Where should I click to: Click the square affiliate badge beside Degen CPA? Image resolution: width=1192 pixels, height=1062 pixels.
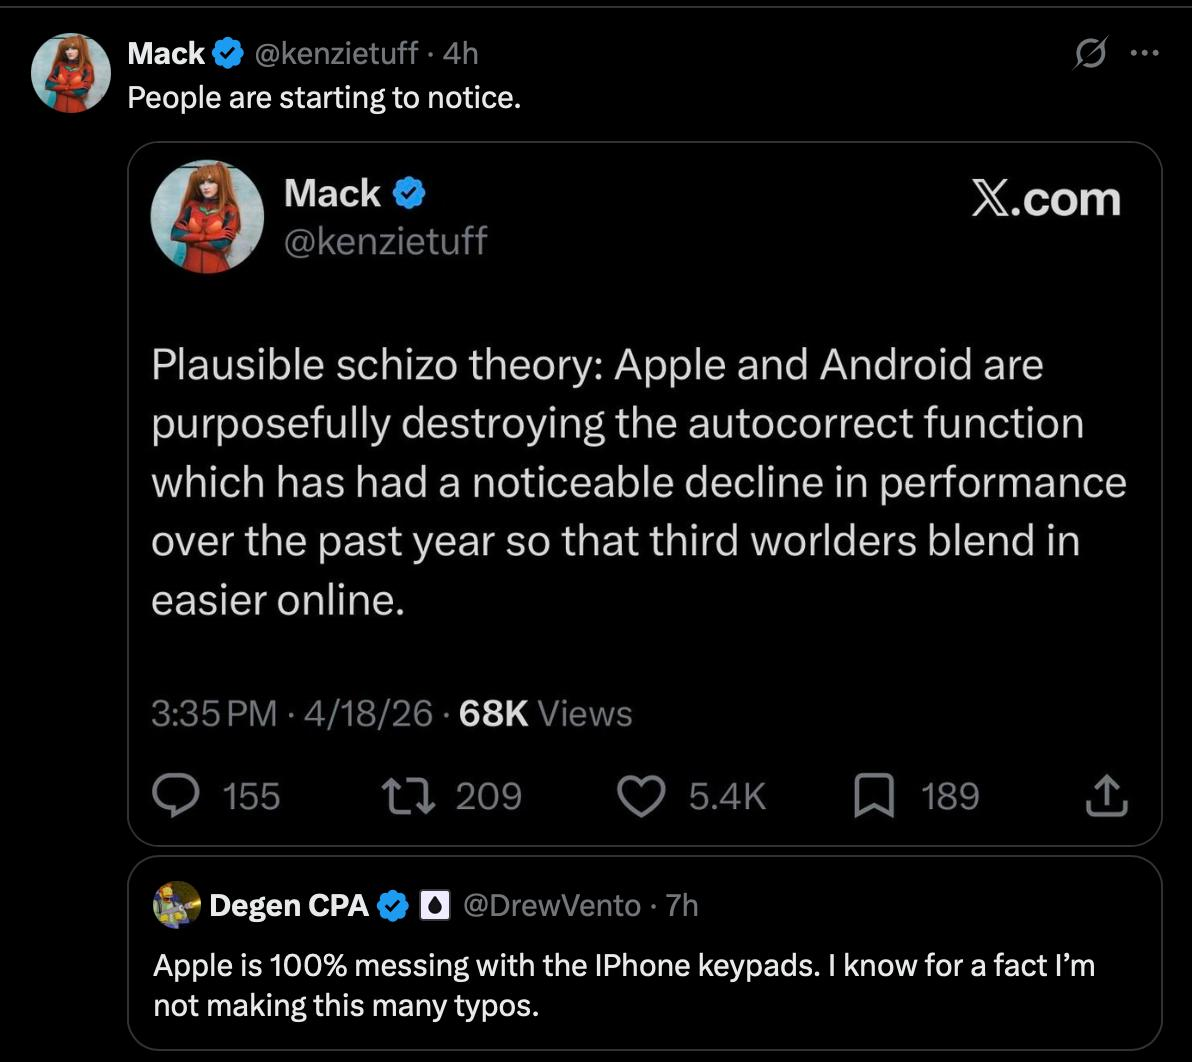point(435,905)
